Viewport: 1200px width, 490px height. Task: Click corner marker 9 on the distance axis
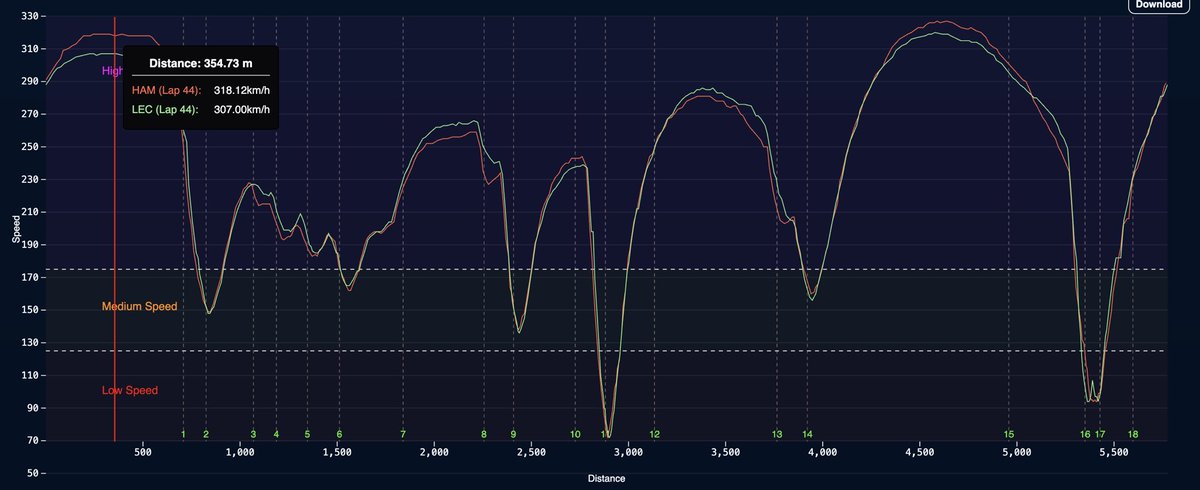(x=513, y=435)
